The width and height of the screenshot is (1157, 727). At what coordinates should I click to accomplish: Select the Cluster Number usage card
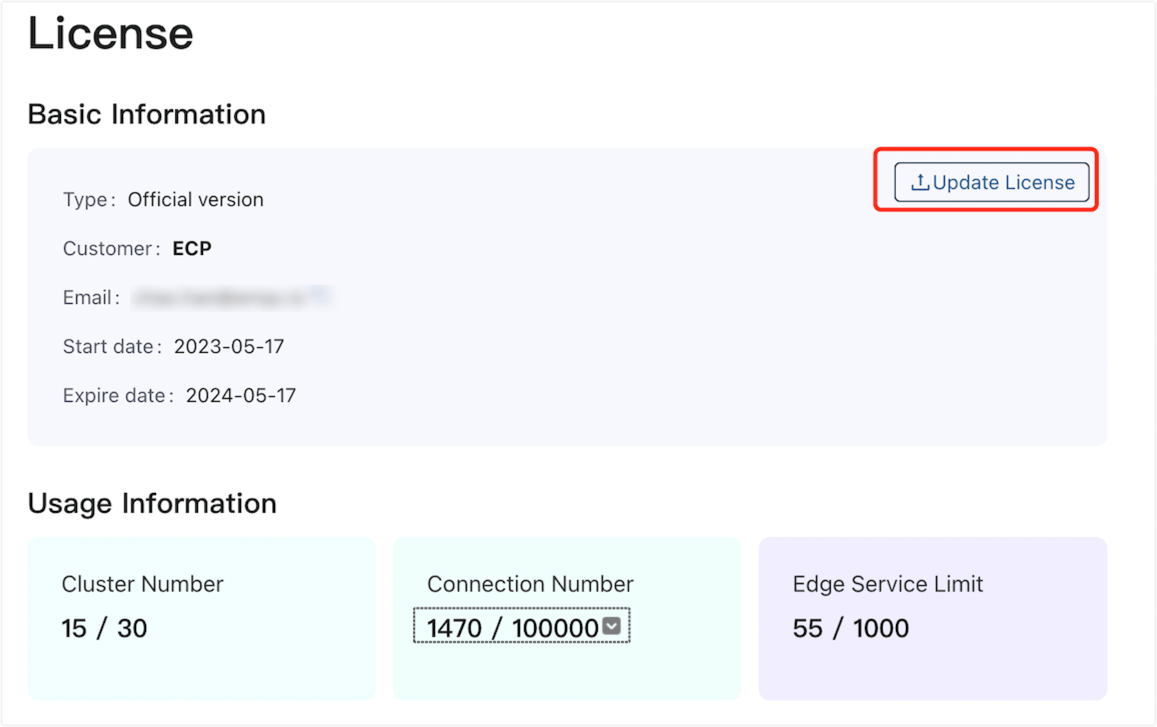[x=201, y=618]
